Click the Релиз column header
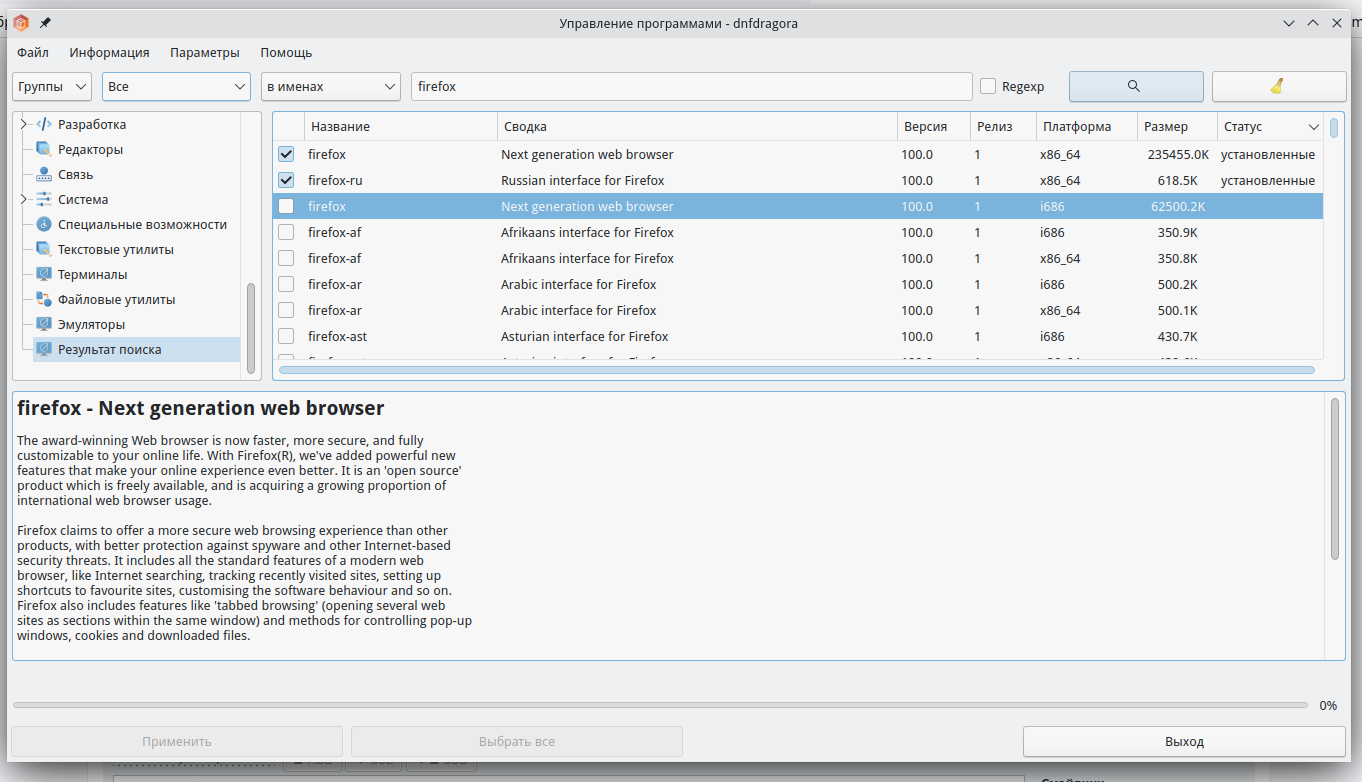 (x=1003, y=127)
